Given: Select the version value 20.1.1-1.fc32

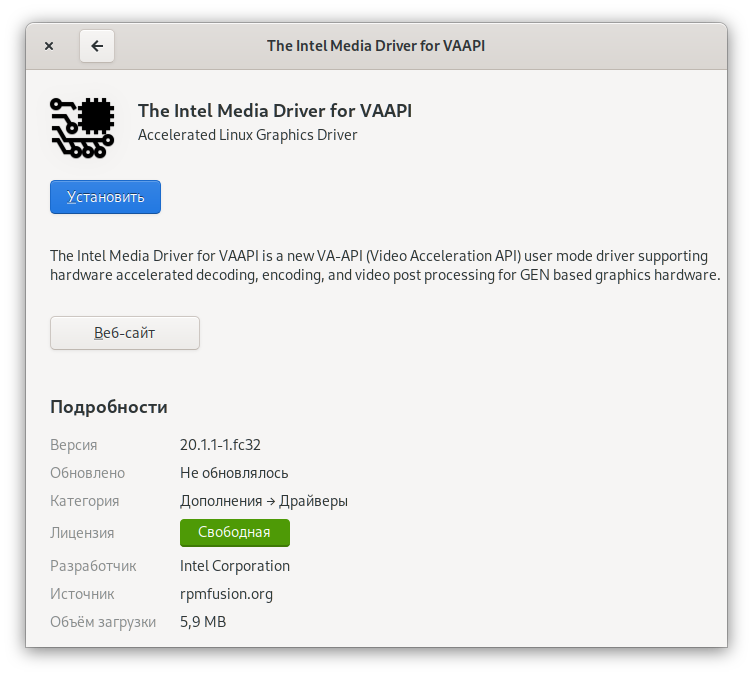Looking at the screenshot, I should pyautogui.click(x=220, y=445).
